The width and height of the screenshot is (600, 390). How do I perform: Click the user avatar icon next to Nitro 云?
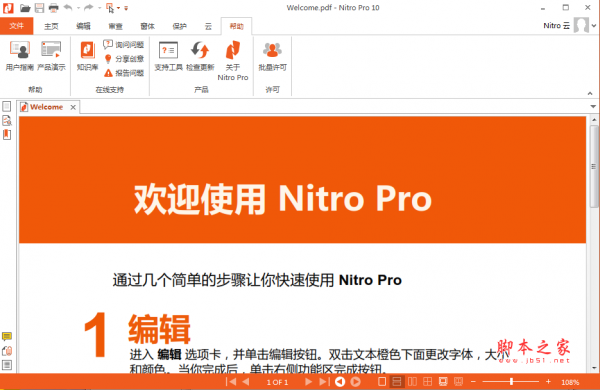point(582,25)
